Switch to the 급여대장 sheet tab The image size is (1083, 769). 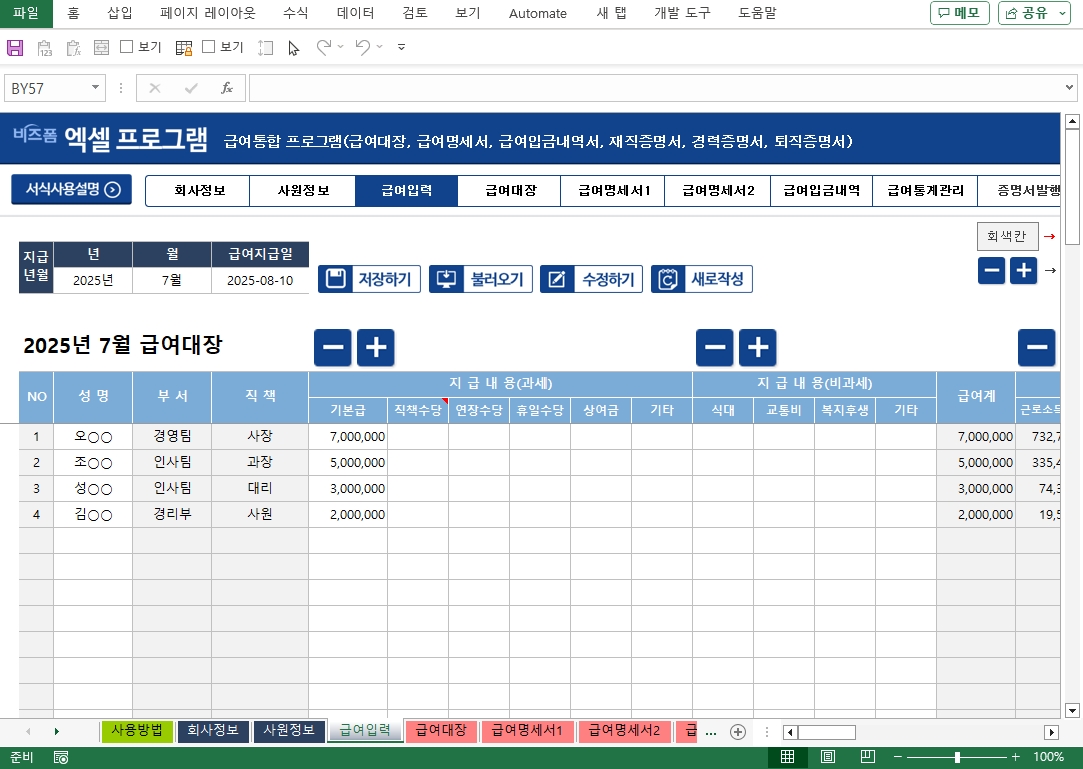(x=441, y=730)
